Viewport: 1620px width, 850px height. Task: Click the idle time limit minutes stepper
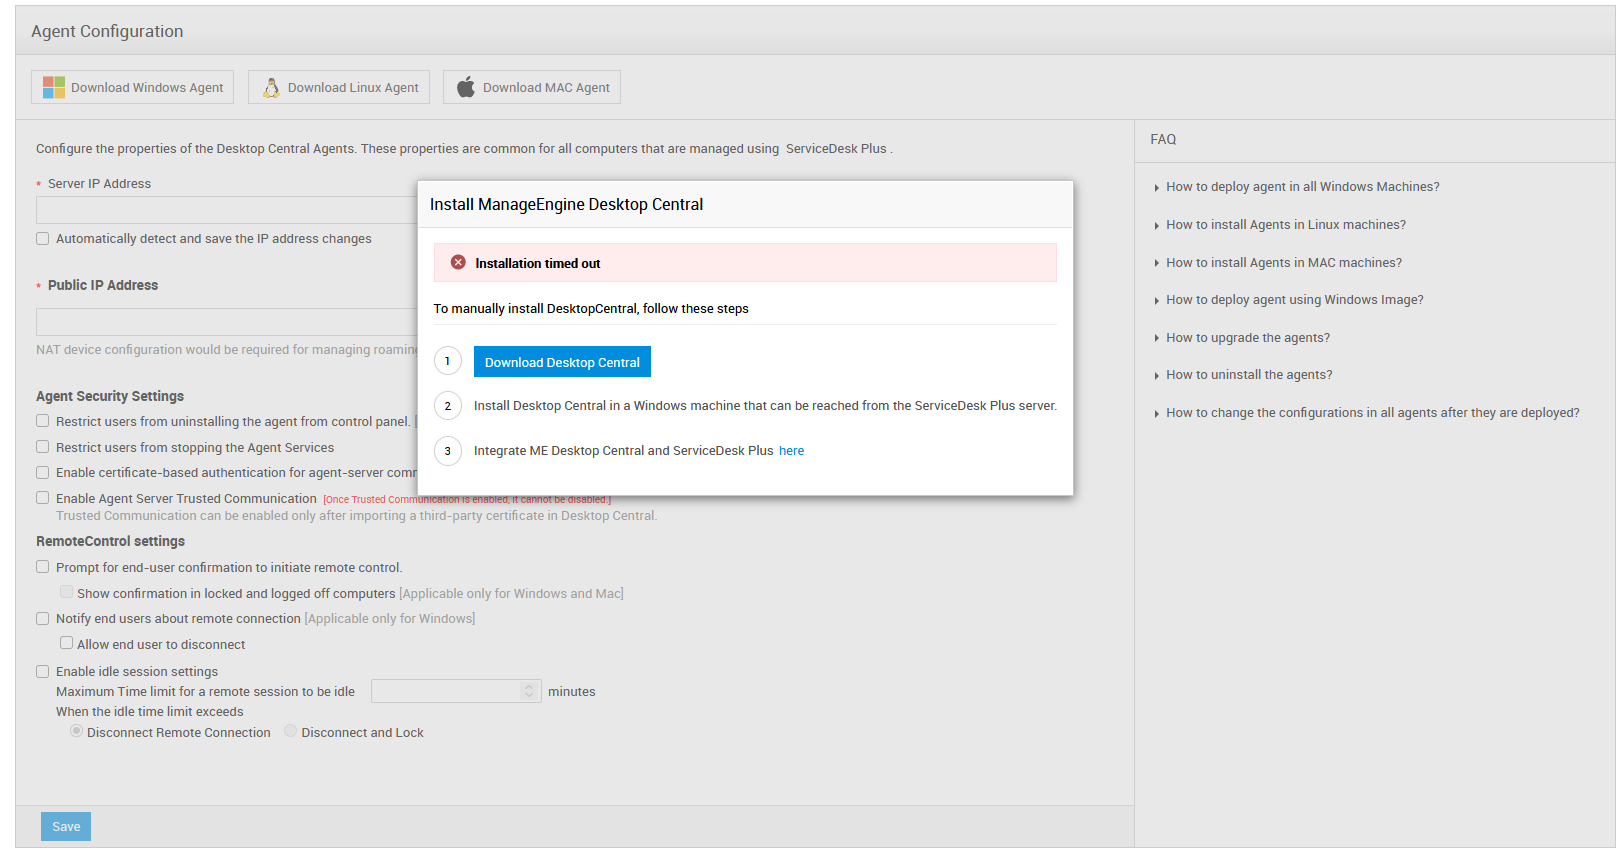[x=529, y=691]
